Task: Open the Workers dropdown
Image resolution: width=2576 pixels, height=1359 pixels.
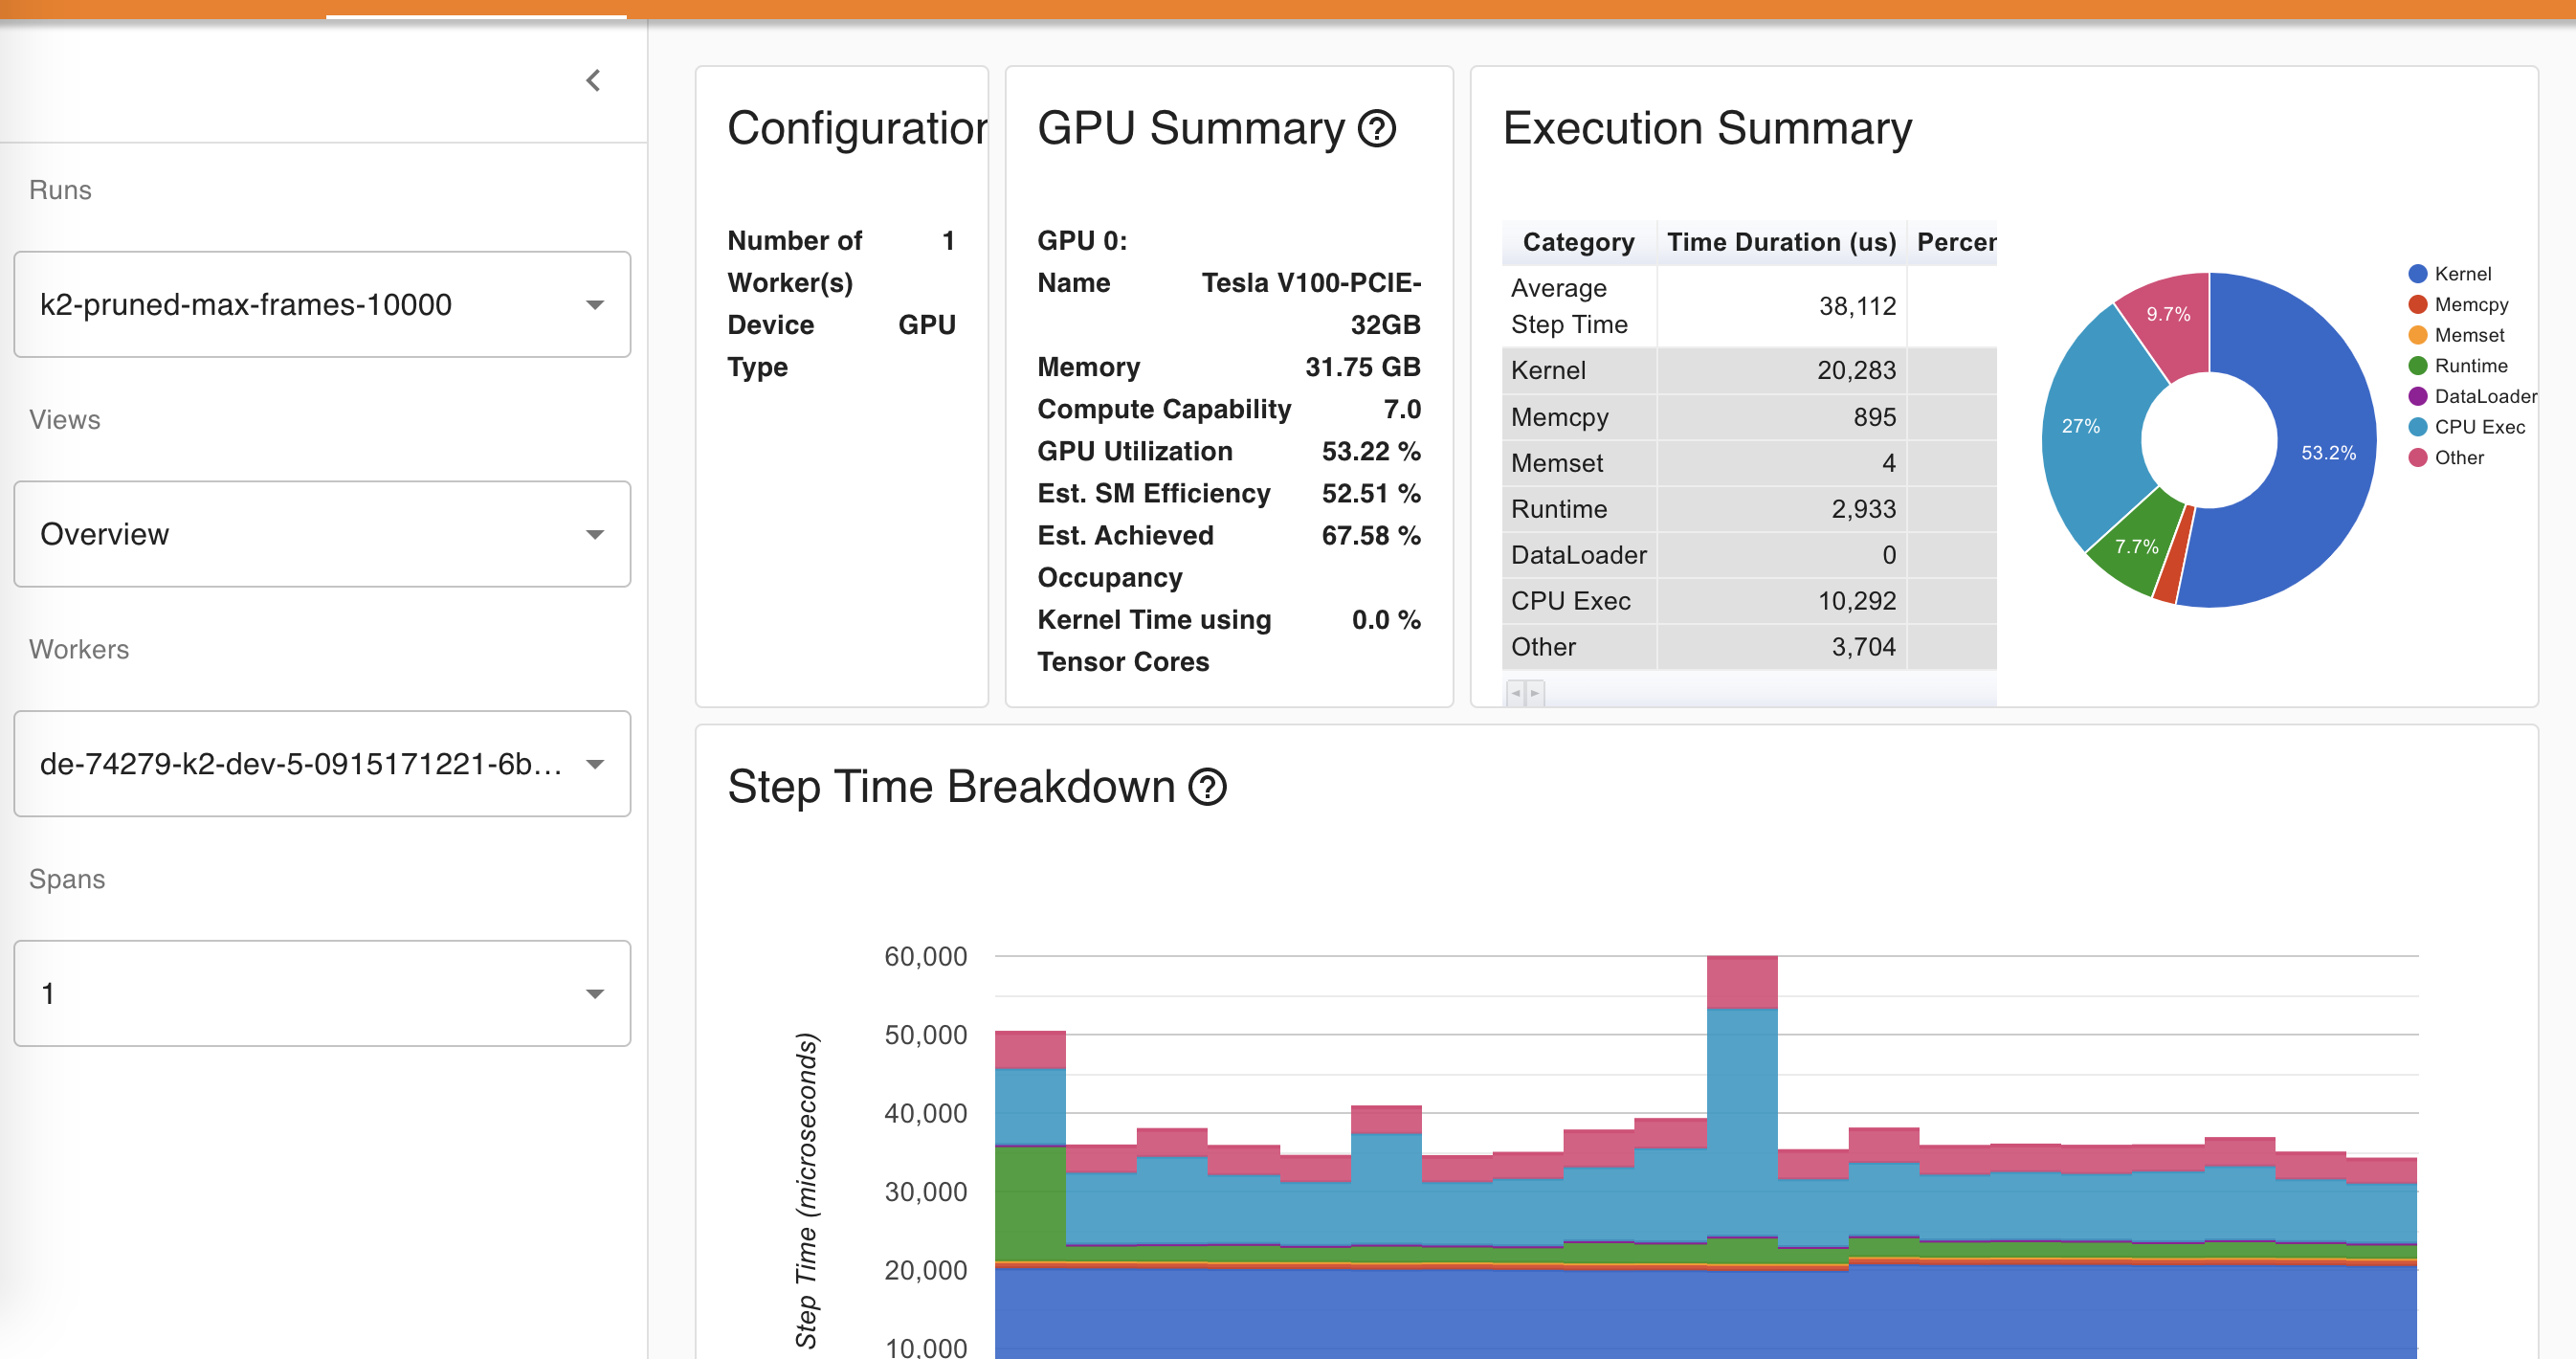Action: (x=322, y=764)
